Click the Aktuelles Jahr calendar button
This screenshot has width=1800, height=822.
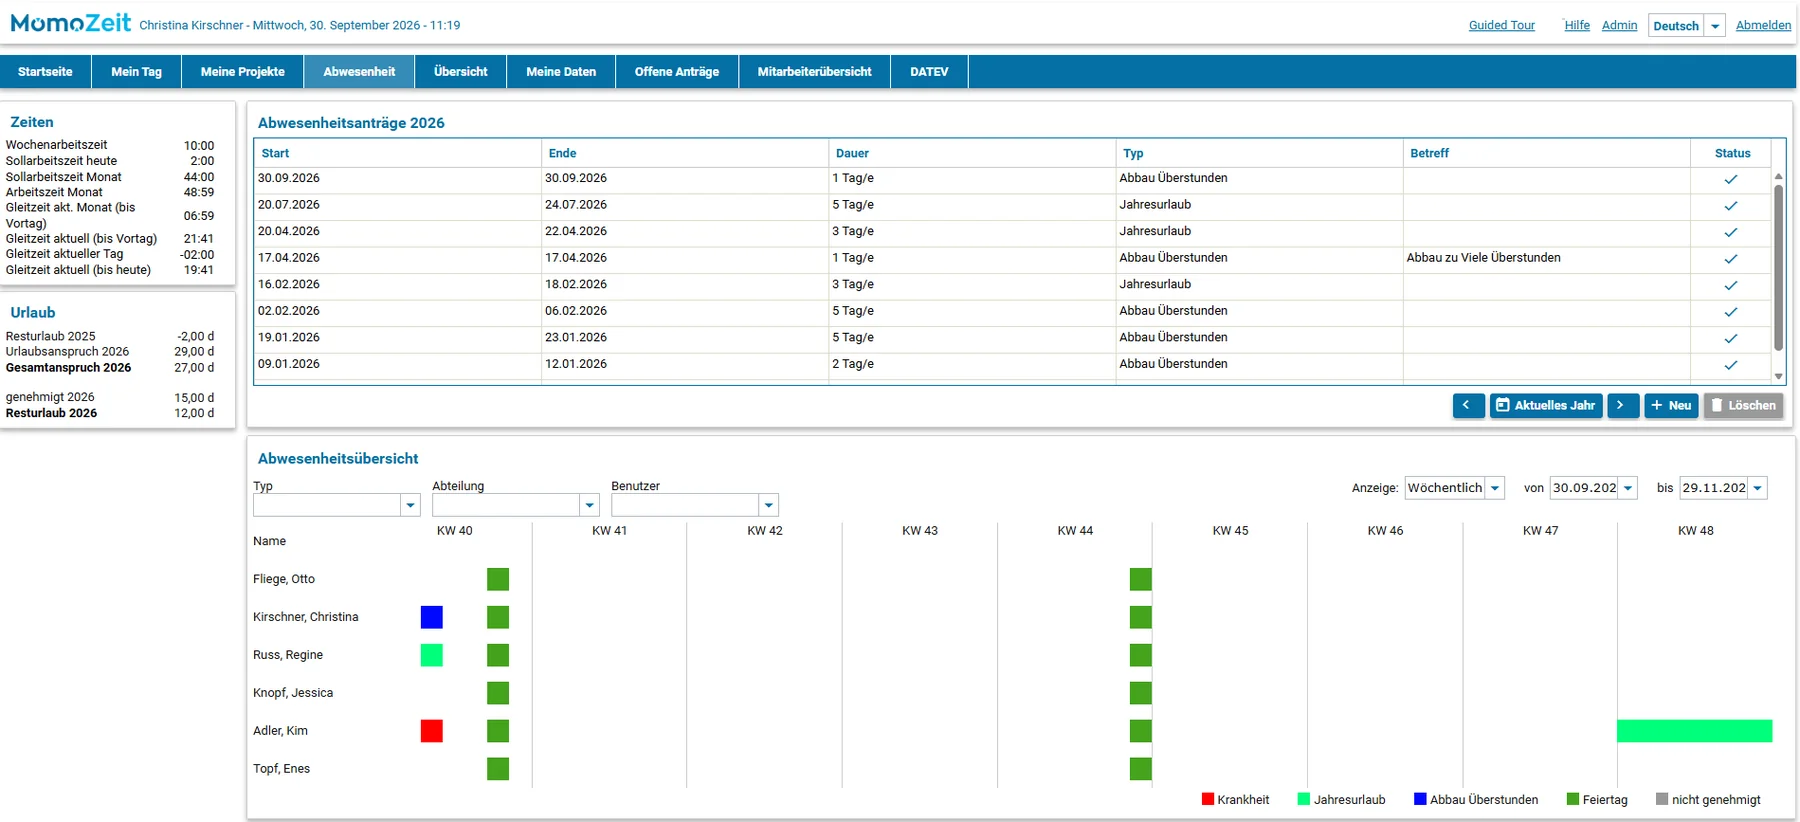click(x=1546, y=405)
